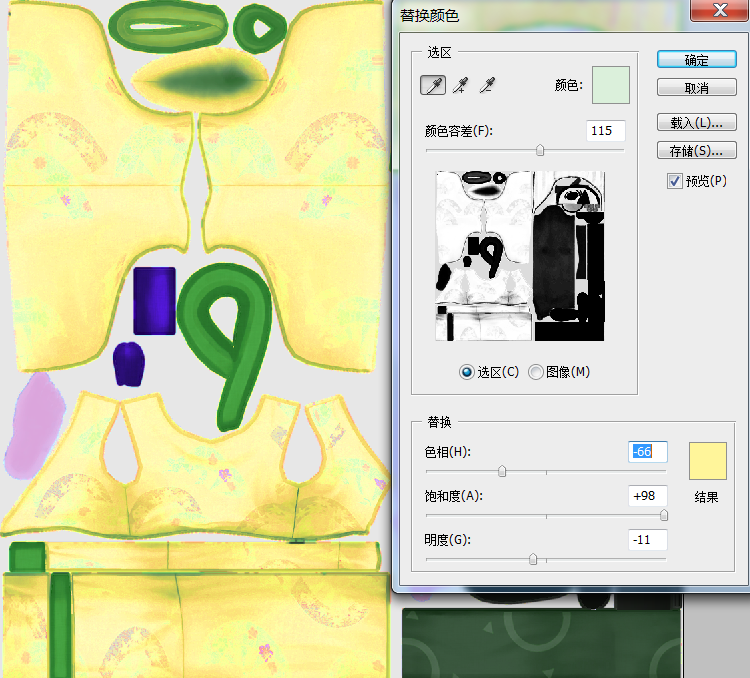Select the add to sample eyedropper
The height and width of the screenshot is (678, 750).
pos(461,86)
